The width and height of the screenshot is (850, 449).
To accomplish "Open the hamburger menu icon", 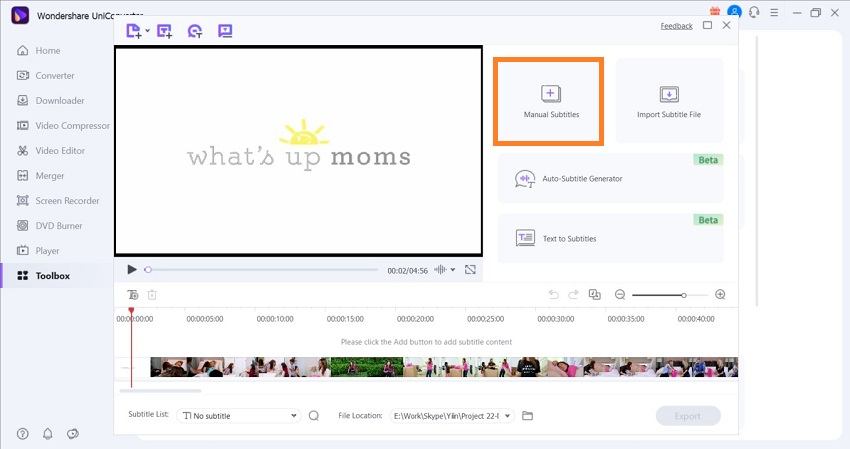I will click(774, 12).
